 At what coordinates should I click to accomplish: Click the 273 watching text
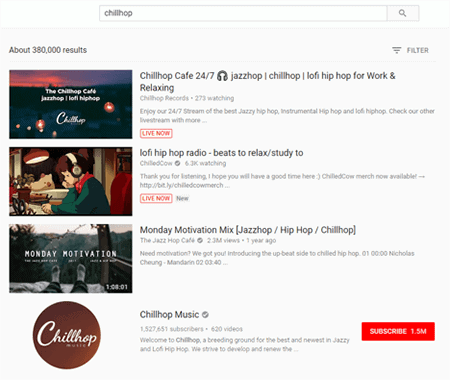tap(214, 98)
